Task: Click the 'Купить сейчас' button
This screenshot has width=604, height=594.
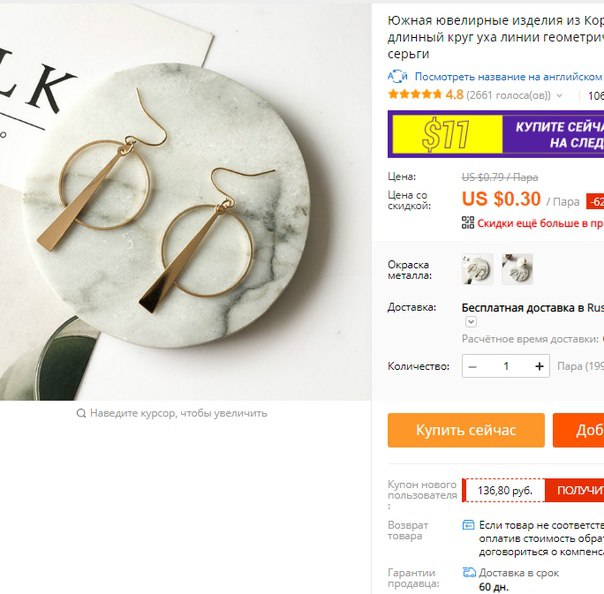Action: [x=466, y=430]
